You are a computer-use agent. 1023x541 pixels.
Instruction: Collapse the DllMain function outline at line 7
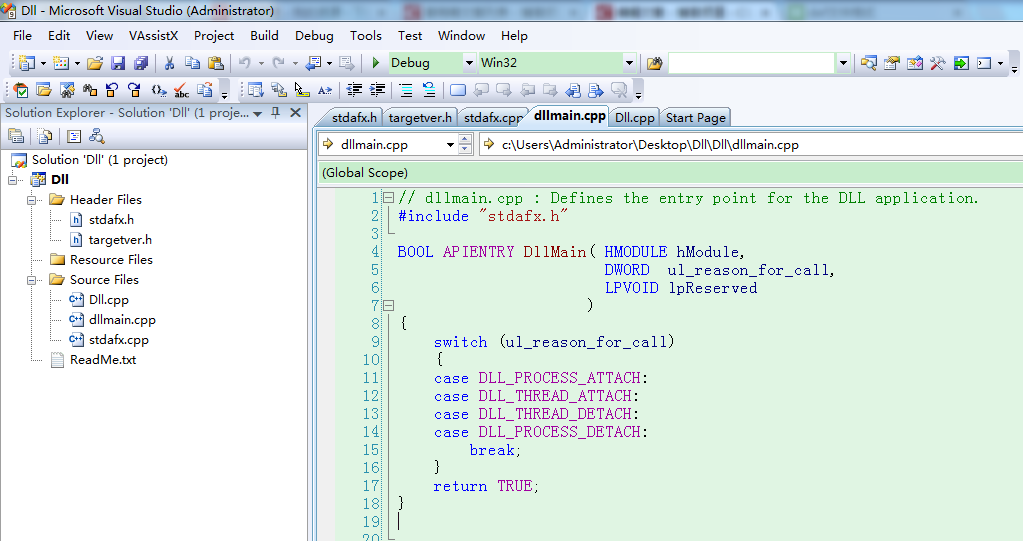coord(389,305)
